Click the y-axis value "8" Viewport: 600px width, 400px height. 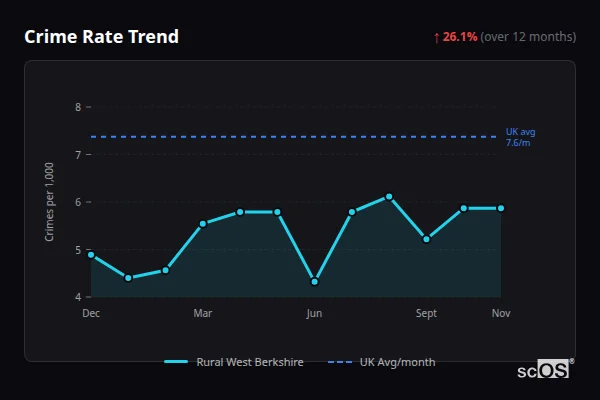point(78,107)
